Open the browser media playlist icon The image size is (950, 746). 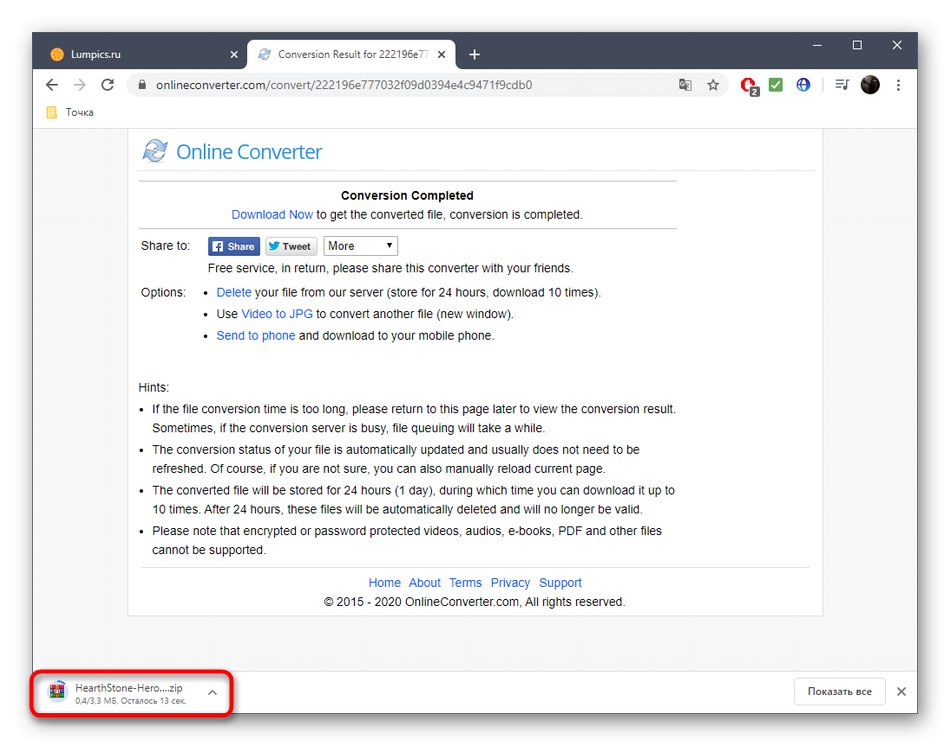pos(841,85)
